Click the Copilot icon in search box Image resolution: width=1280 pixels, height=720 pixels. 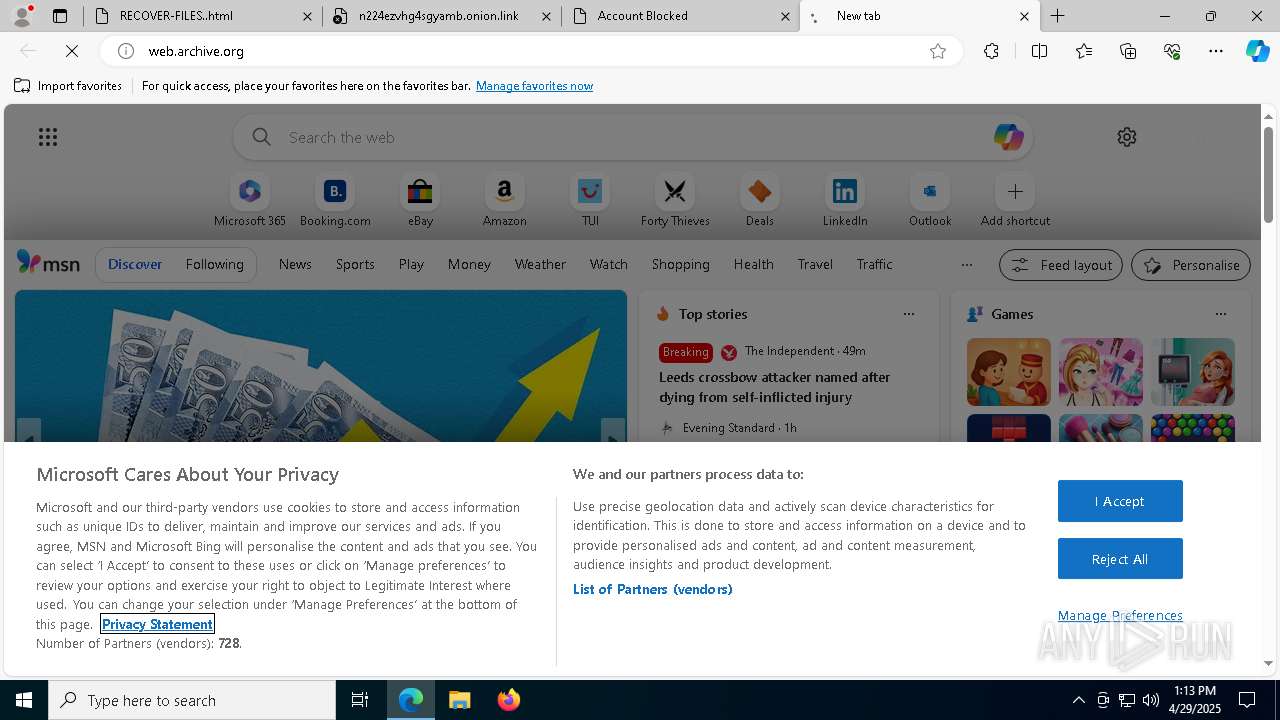[1008, 137]
